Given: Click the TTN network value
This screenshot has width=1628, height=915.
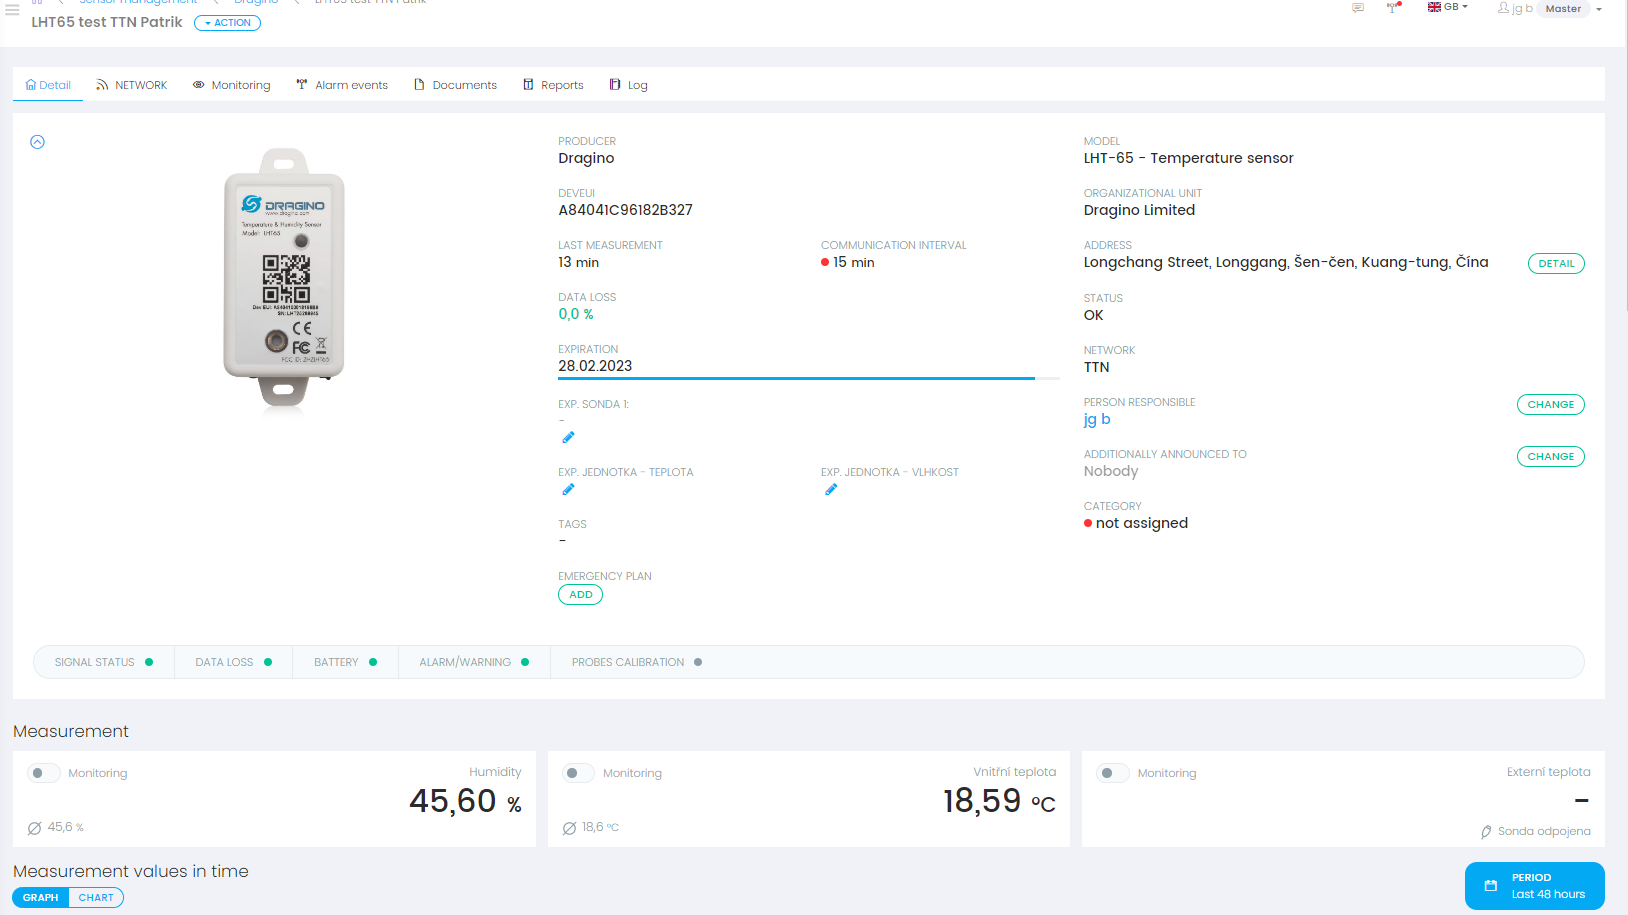Looking at the screenshot, I should tap(1096, 367).
